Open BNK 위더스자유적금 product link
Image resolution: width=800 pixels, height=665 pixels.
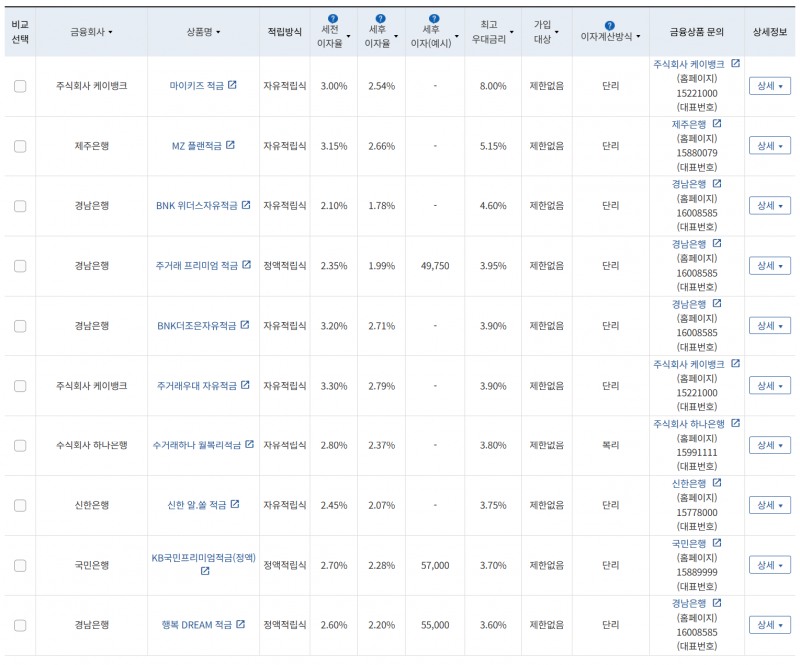(x=196, y=206)
